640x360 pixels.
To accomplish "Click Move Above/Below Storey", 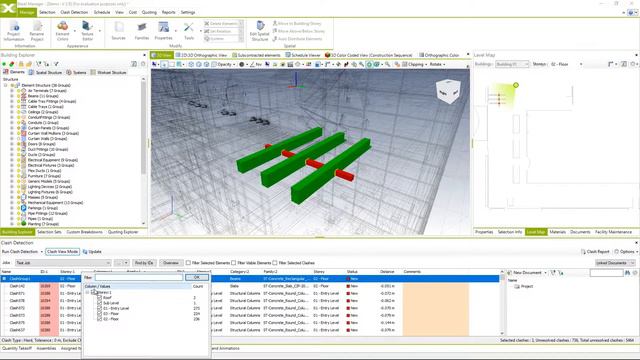I will pyautogui.click(x=299, y=31).
